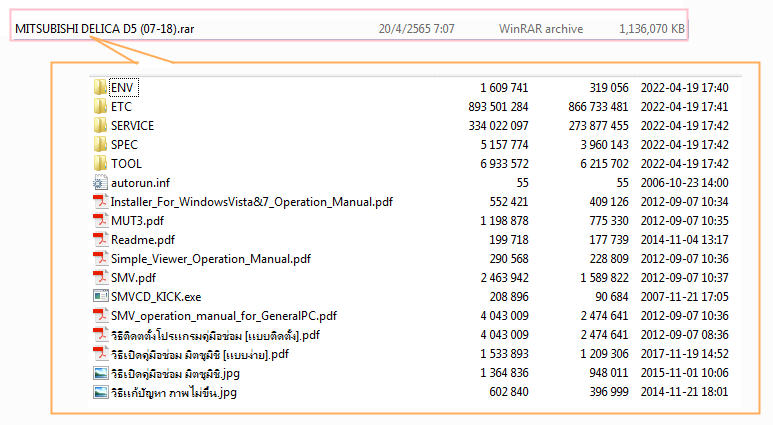Click the Readme.pdf file name

[x=142, y=240]
